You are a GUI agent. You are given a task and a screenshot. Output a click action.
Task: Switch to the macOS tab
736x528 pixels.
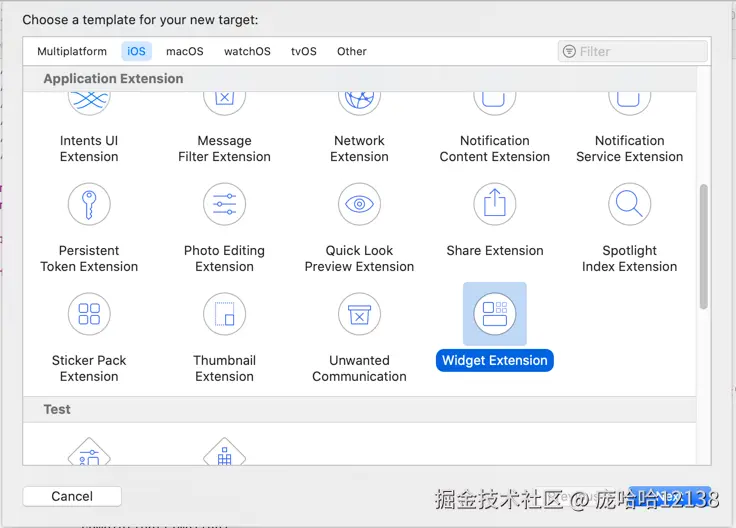click(185, 51)
